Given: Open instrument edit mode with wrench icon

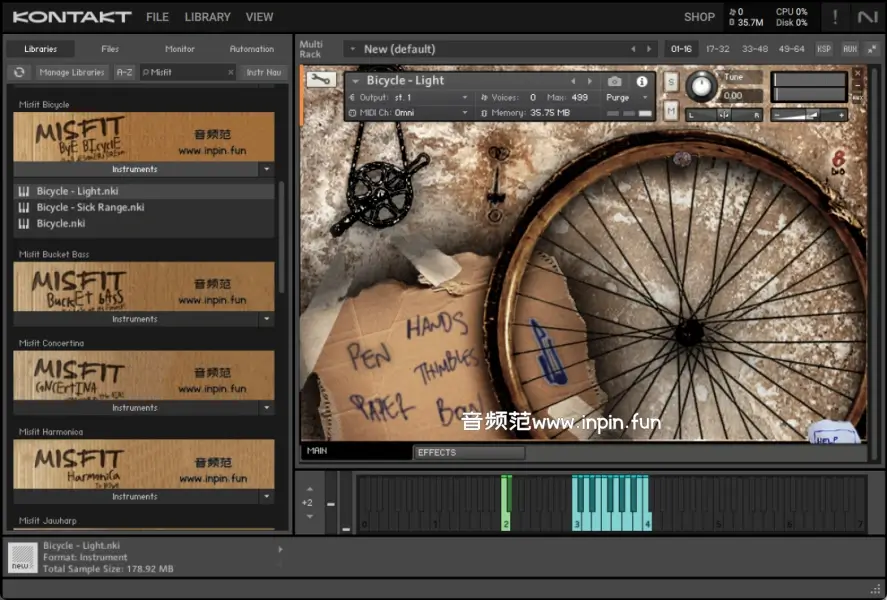Looking at the screenshot, I should coord(320,80).
